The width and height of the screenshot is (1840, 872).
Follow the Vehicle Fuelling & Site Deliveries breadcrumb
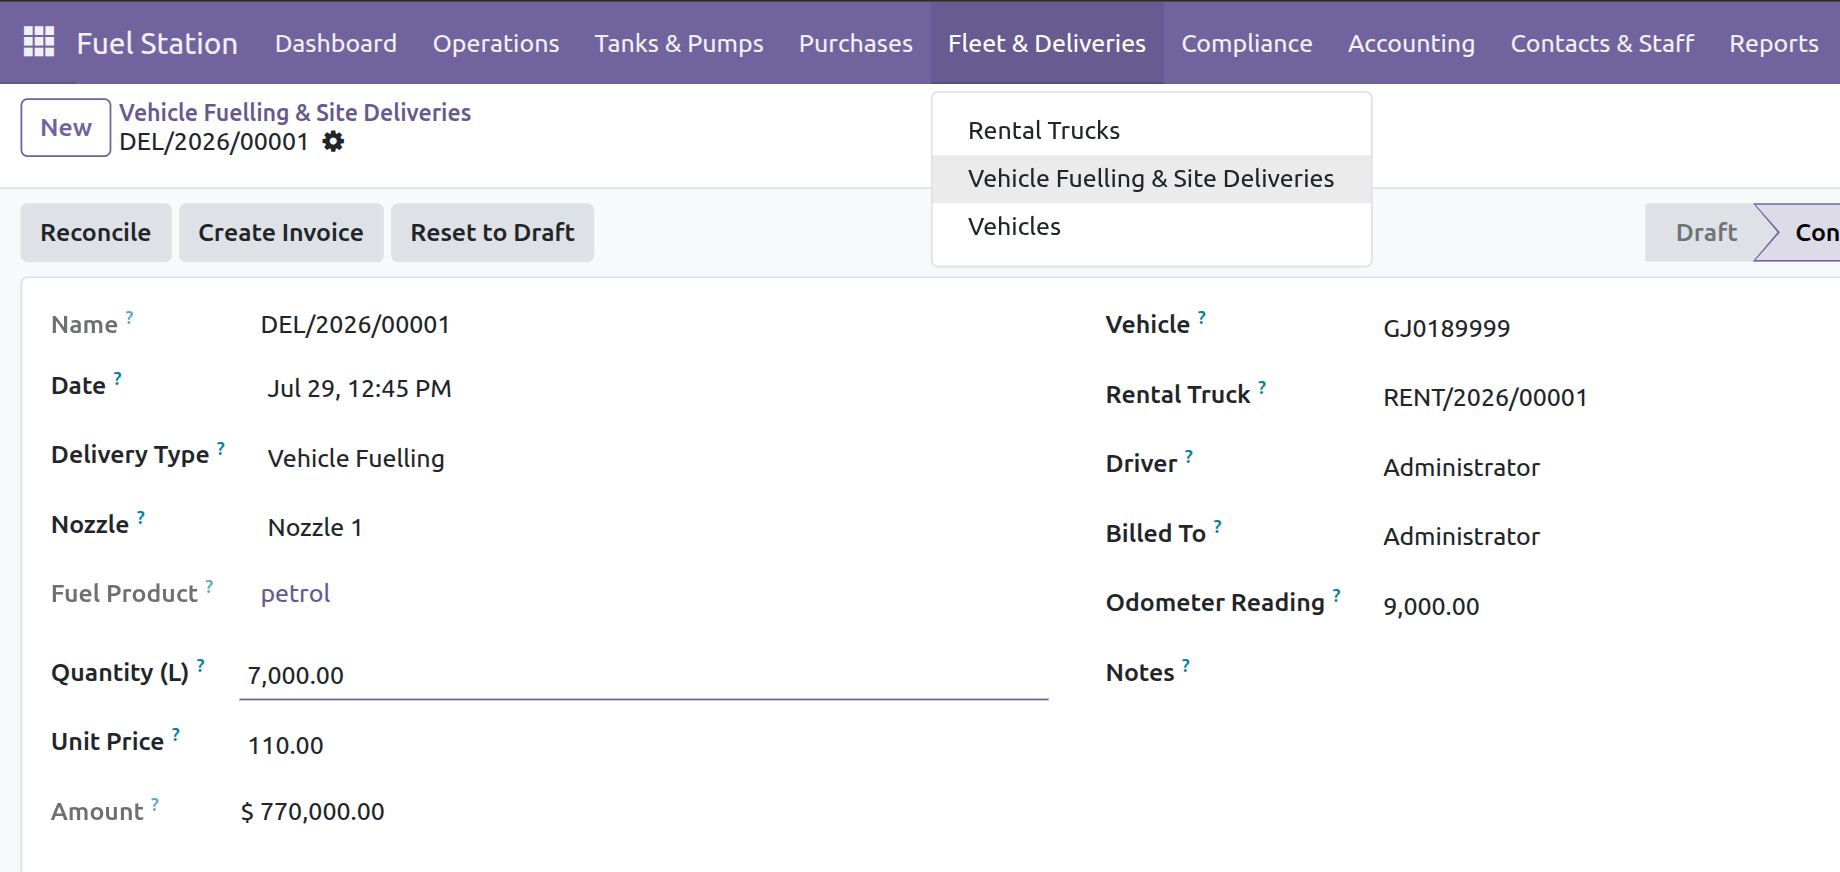click(295, 112)
